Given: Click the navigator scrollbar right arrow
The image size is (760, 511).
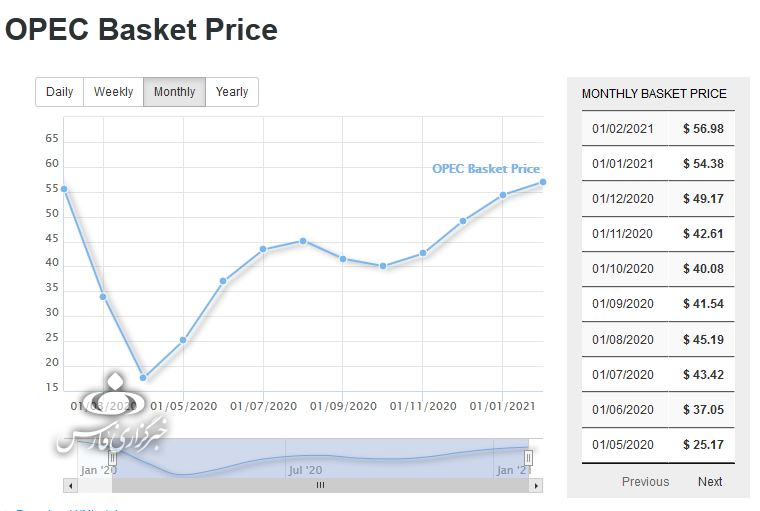Looking at the screenshot, I should tap(537, 485).
